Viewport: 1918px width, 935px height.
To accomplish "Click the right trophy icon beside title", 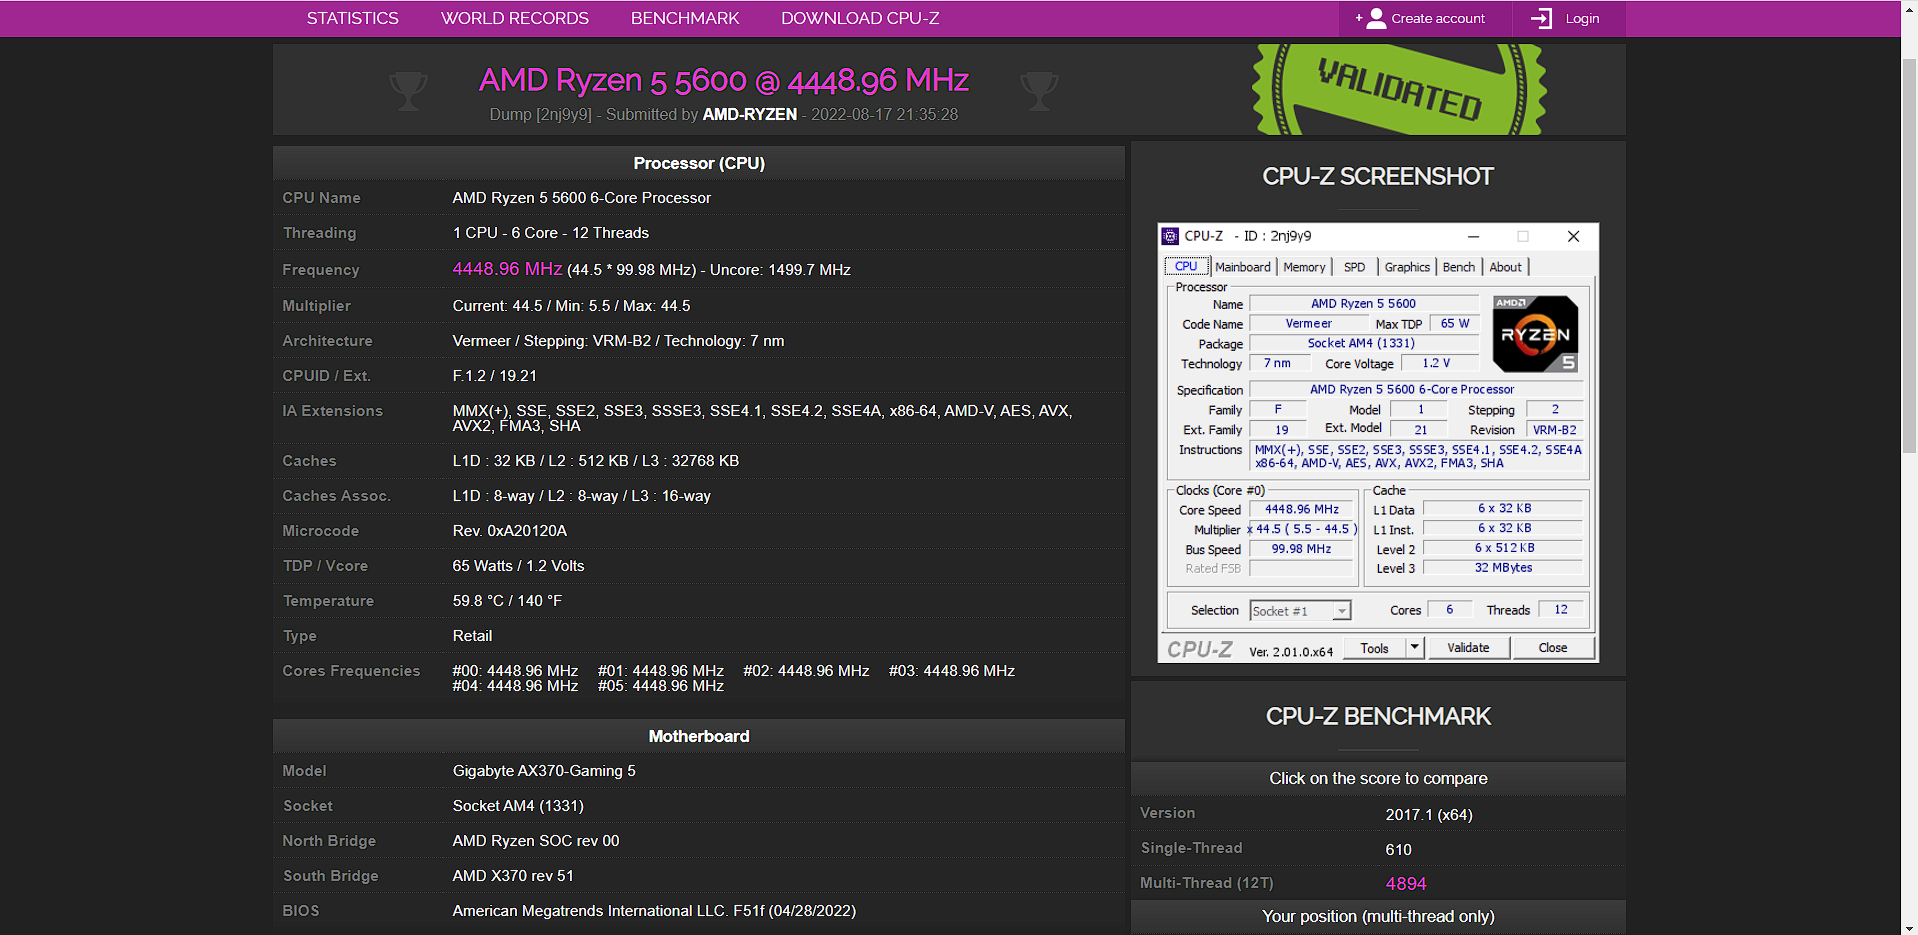I will (x=1039, y=91).
